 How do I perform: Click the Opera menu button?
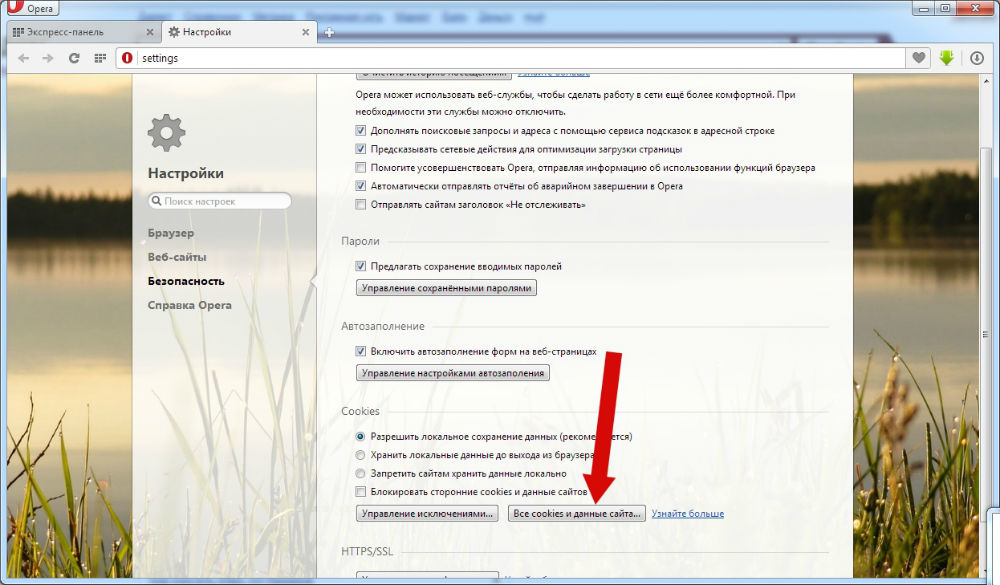click(x=30, y=9)
